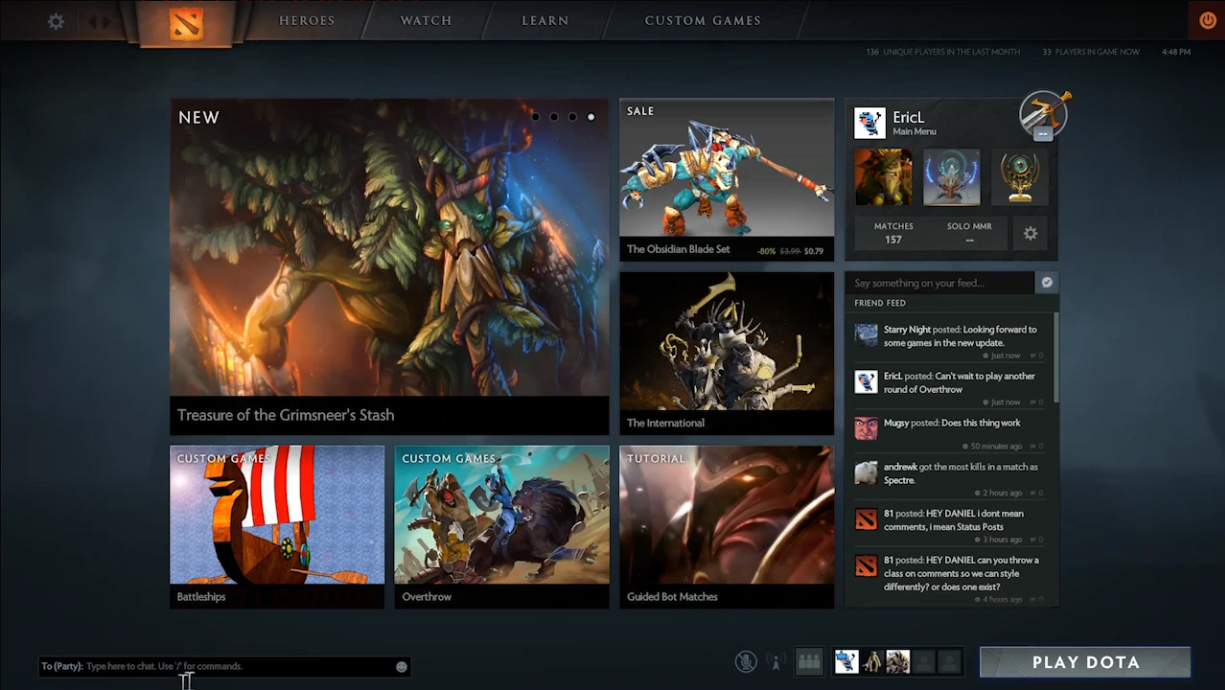Open the Battleships custom game tile
Screen dimensions: 1225x690
click(277, 527)
